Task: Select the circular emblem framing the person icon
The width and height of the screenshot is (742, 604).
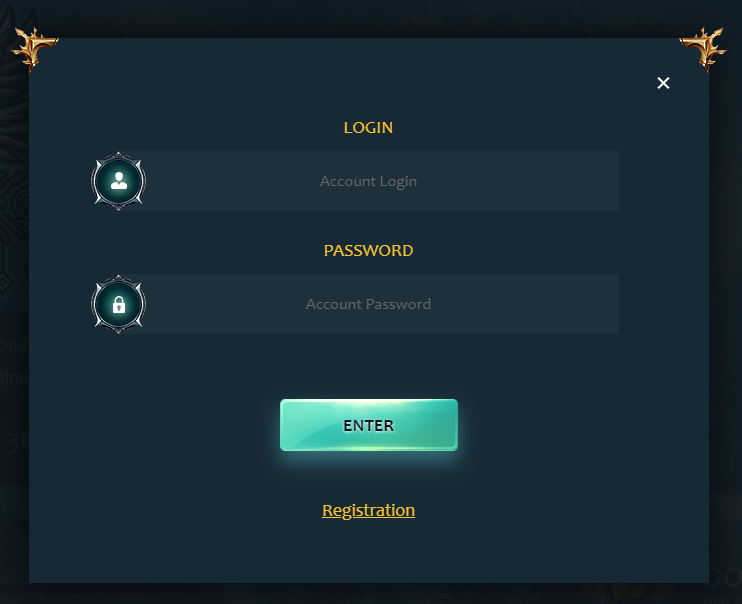Action: coord(119,181)
